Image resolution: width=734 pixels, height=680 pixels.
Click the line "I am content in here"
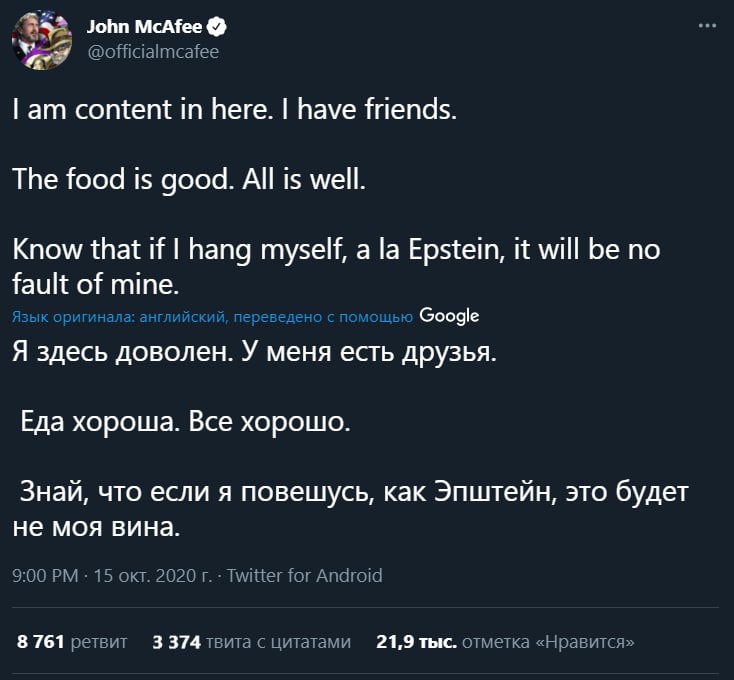[234, 112]
